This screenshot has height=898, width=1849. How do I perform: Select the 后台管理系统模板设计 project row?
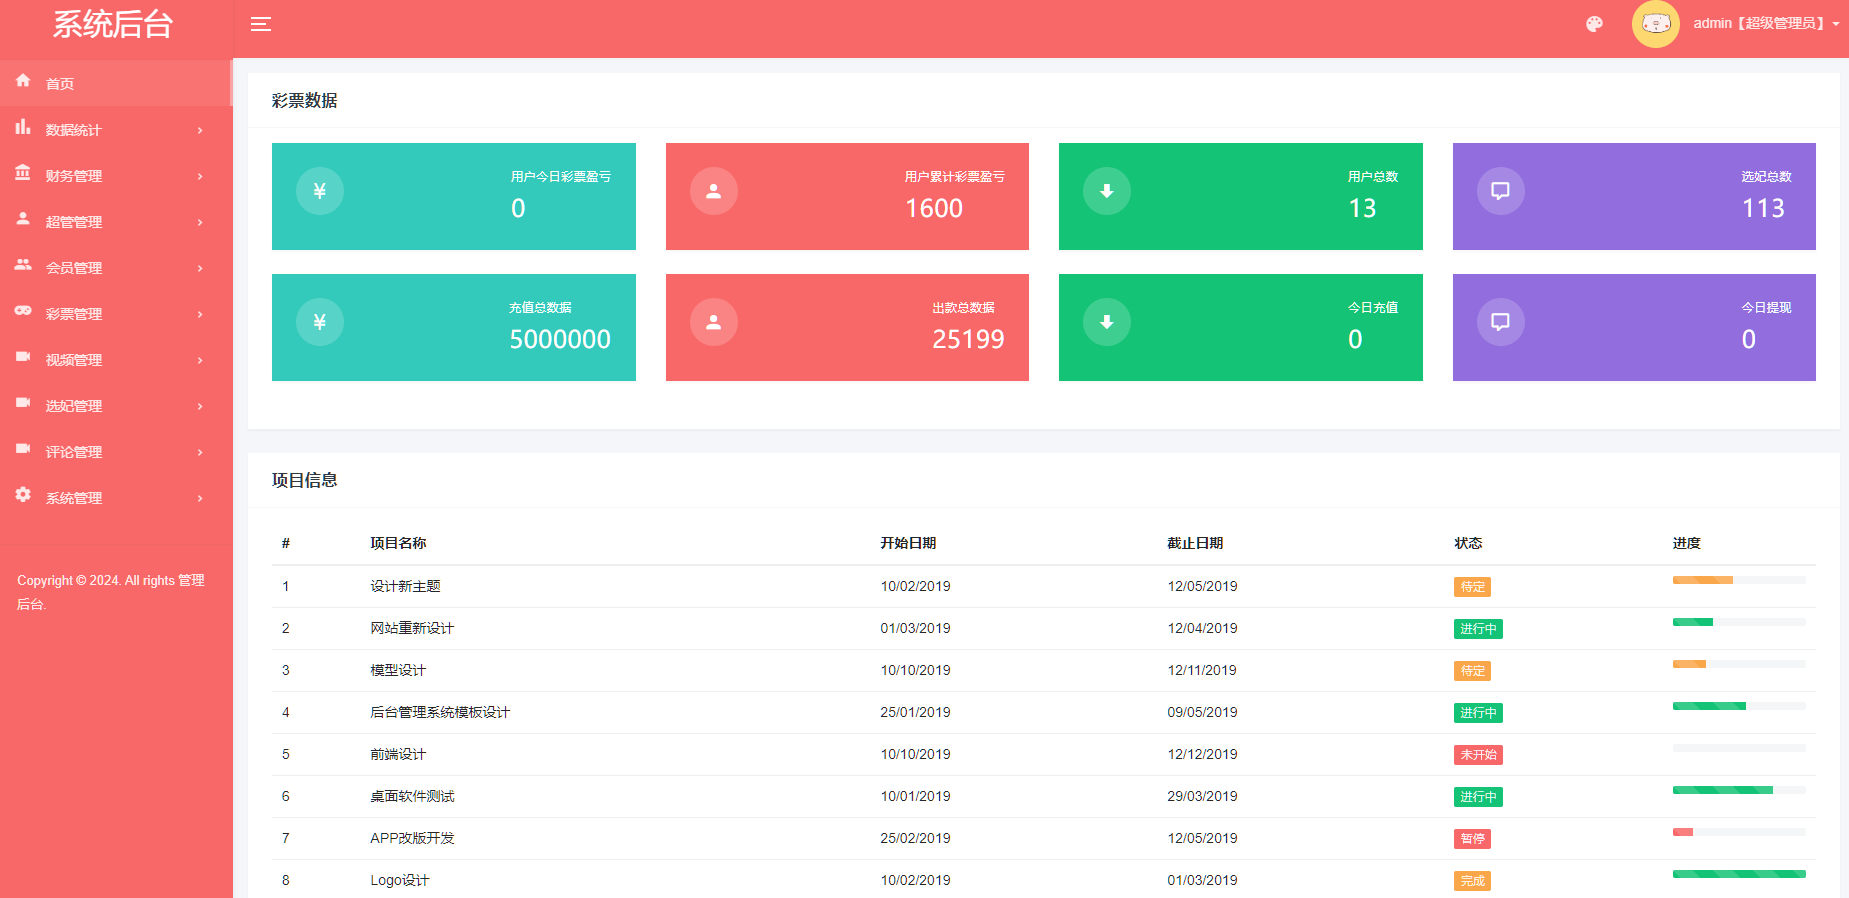(x=440, y=713)
